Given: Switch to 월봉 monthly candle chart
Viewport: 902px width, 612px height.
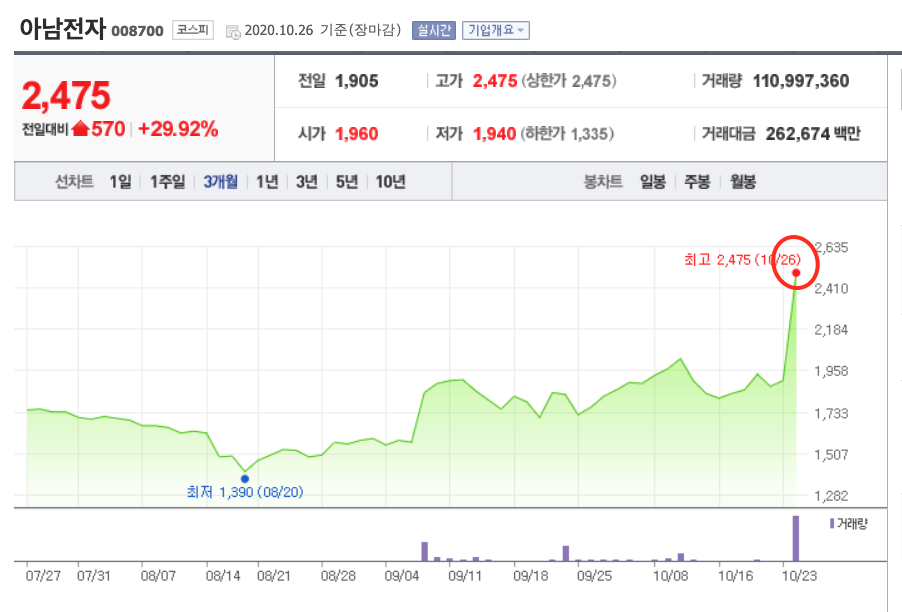Looking at the screenshot, I should 743,182.
